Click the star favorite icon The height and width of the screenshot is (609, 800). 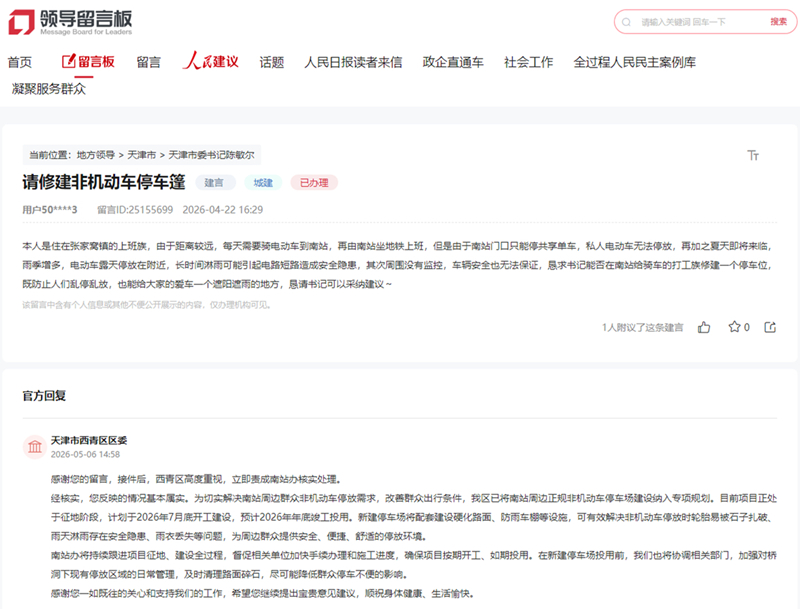pyautogui.click(x=734, y=327)
